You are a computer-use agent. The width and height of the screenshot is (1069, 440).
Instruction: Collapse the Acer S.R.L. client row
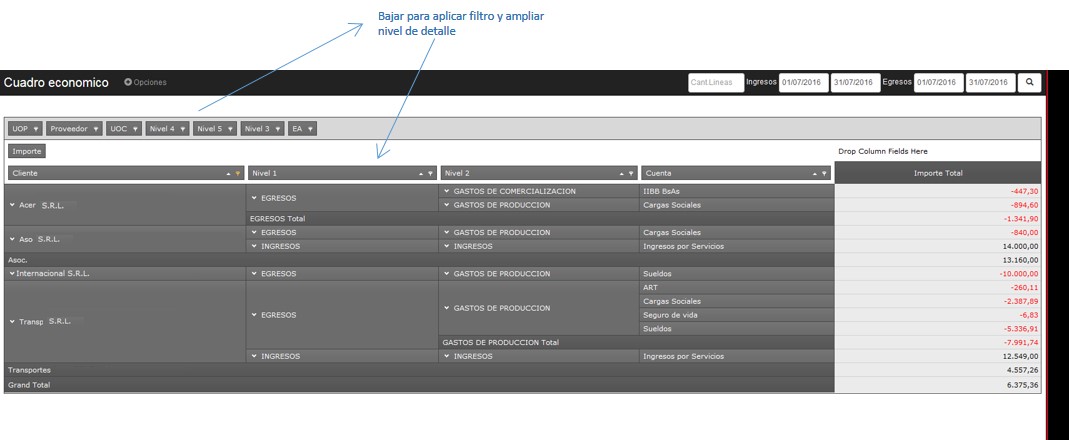click(x=12, y=205)
